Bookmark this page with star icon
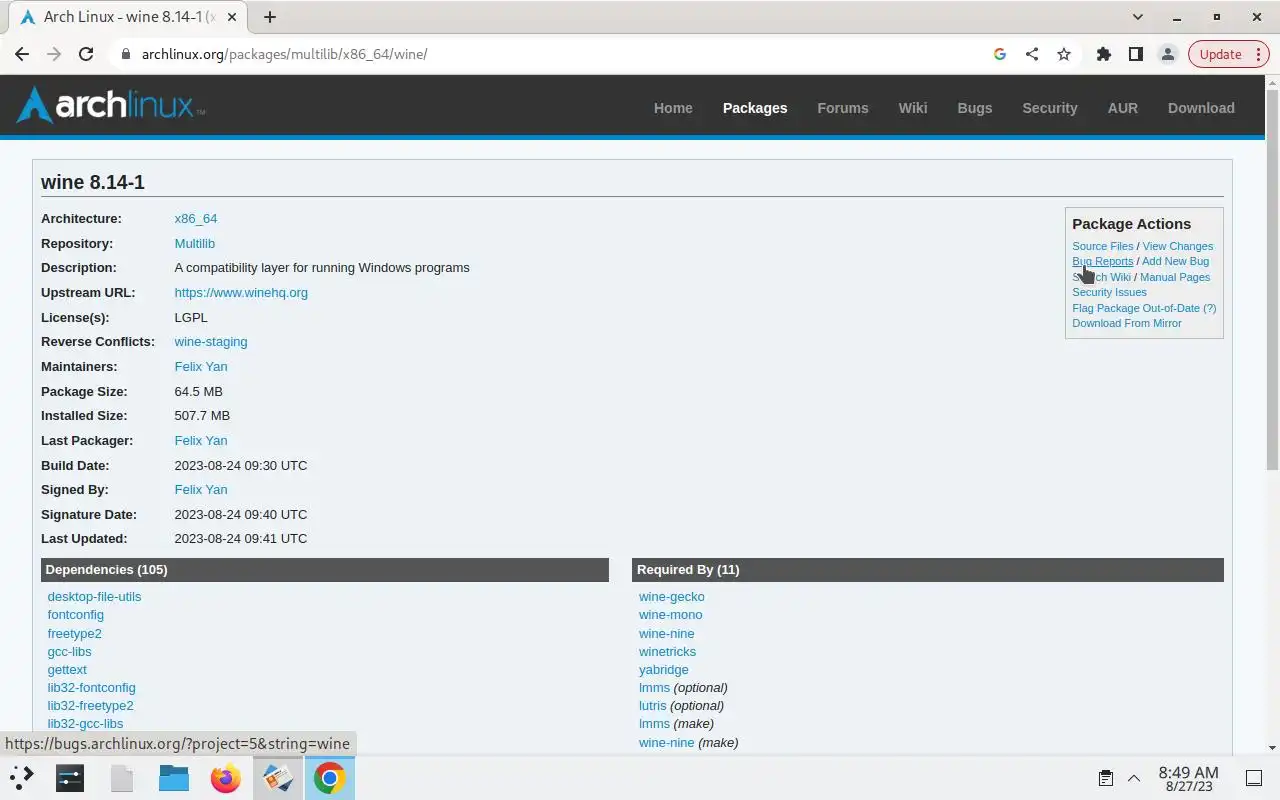The width and height of the screenshot is (1280, 800). pos(1064,54)
